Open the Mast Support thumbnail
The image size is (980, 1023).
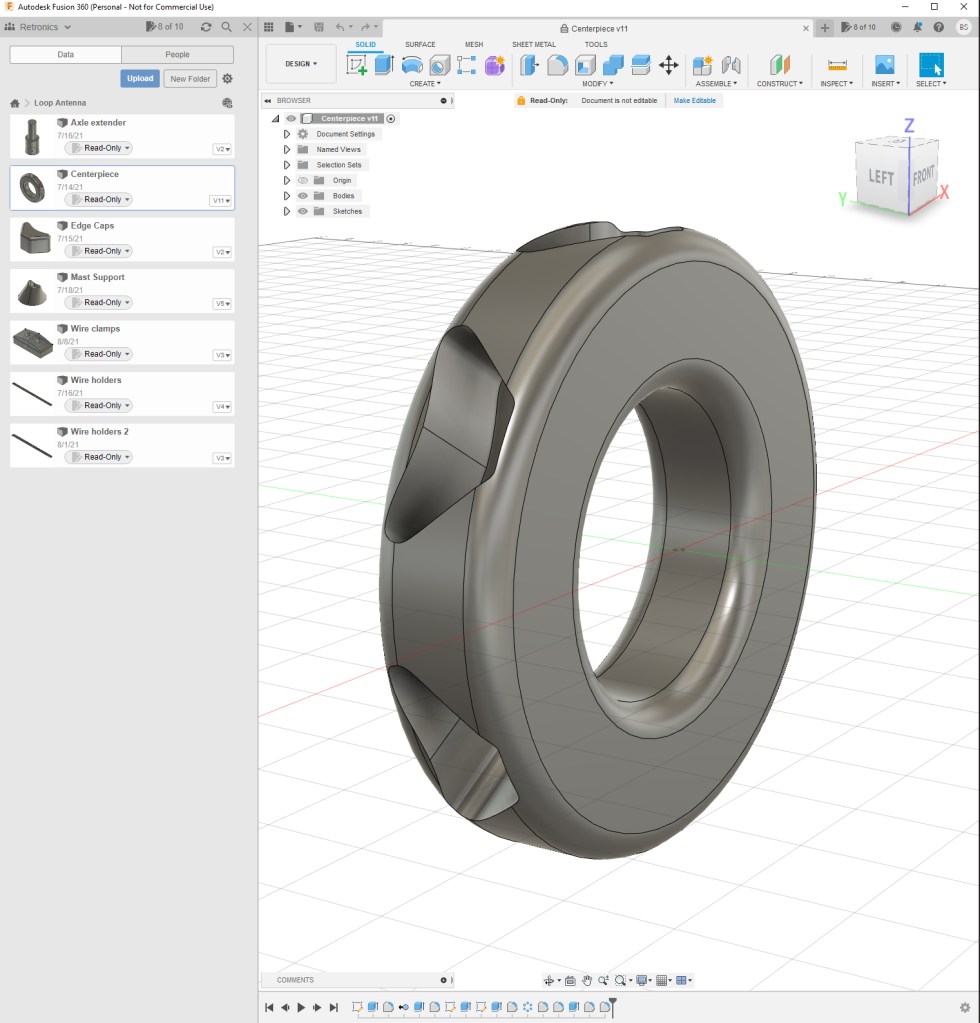coord(33,292)
